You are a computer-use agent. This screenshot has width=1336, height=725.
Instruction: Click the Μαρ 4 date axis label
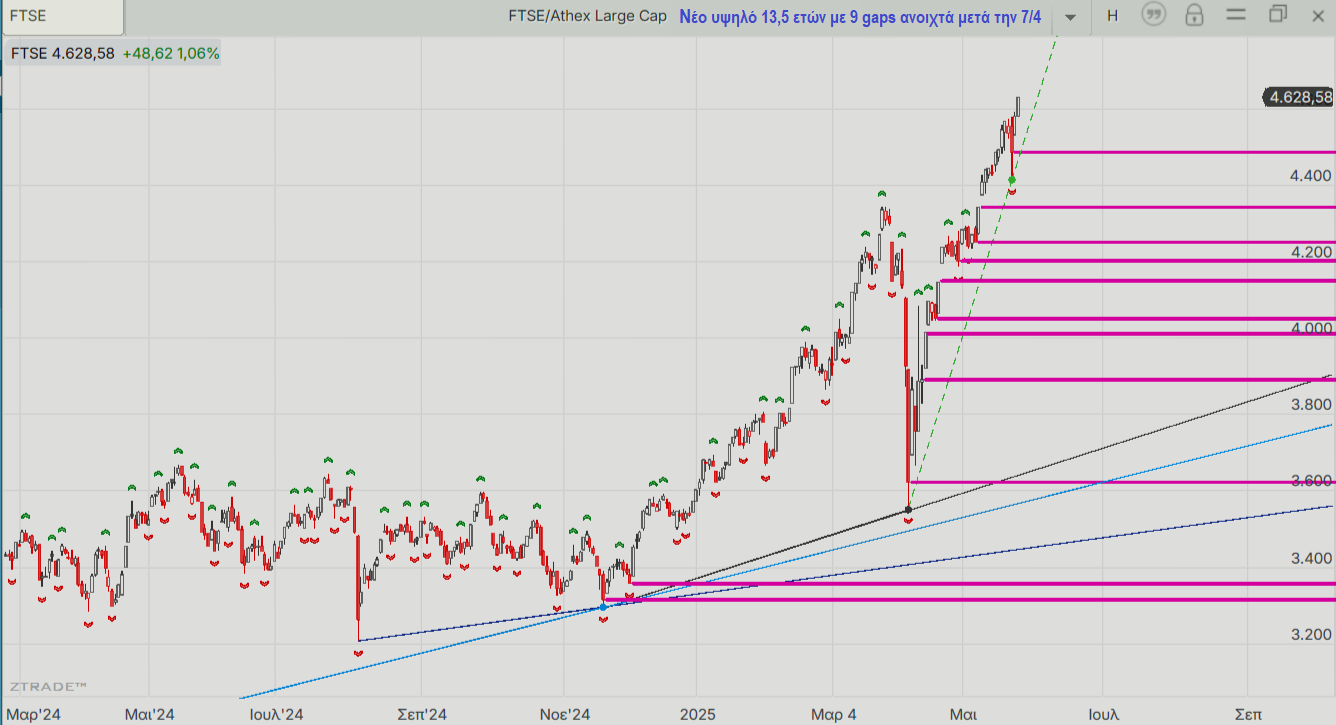(834, 714)
